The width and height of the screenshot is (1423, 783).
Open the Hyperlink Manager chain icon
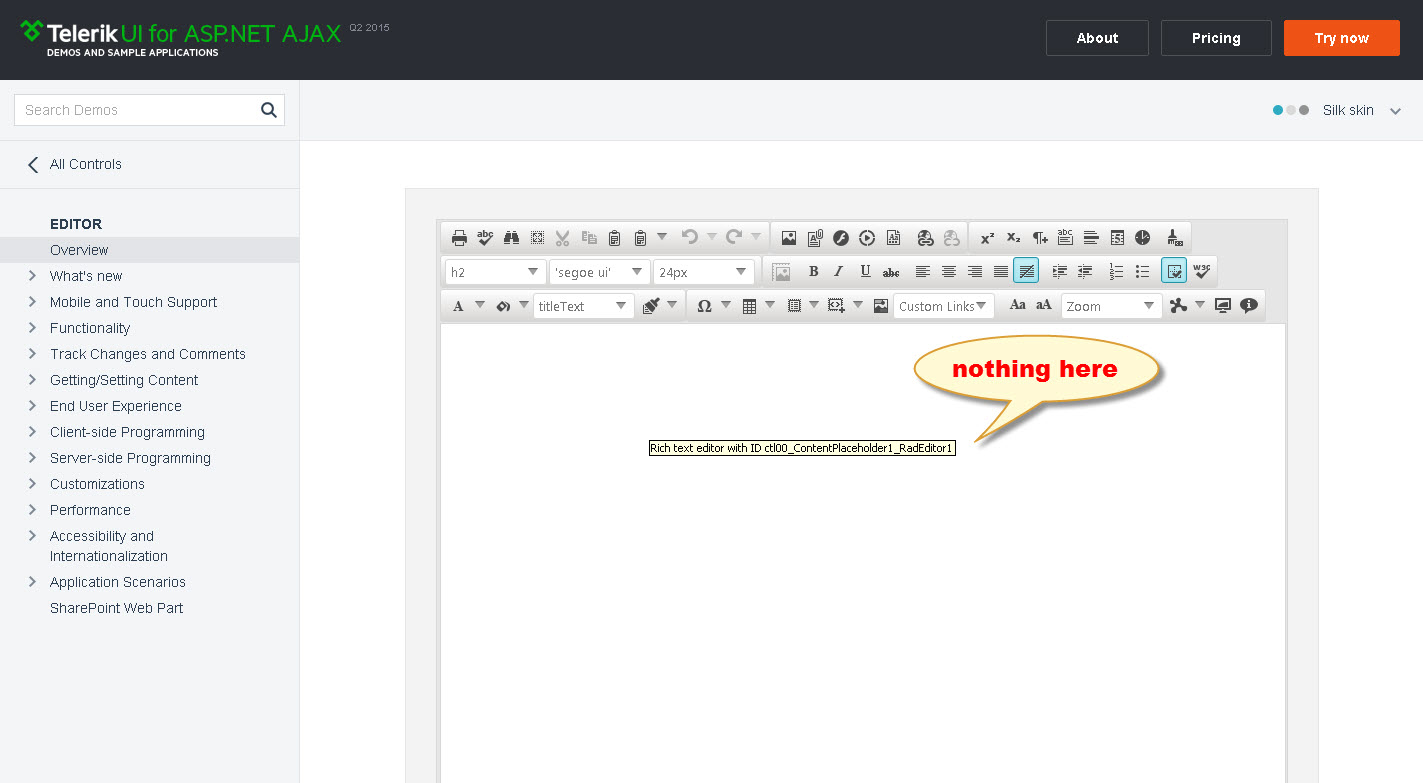click(925, 238)
